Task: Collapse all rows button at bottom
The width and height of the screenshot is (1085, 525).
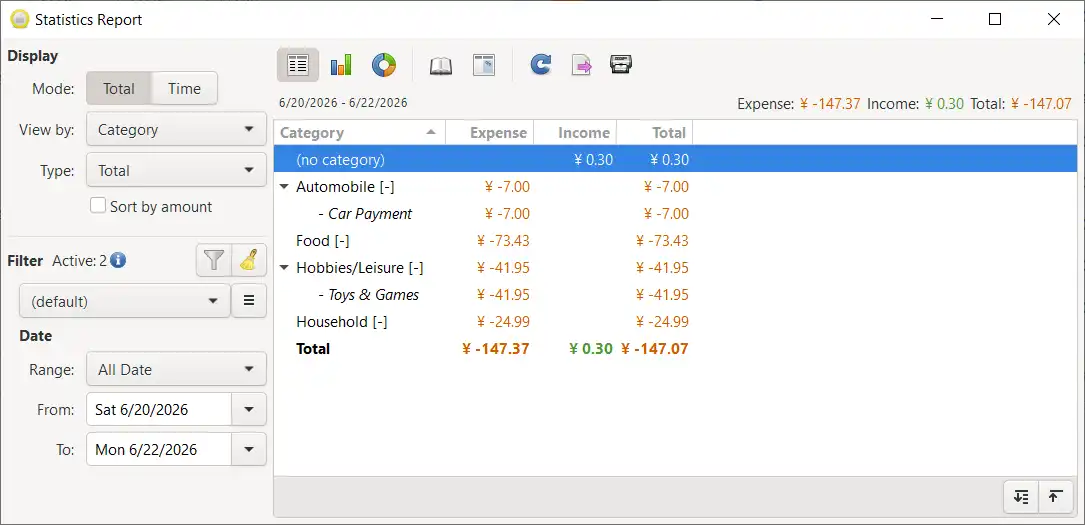Action: [1055, 497]
